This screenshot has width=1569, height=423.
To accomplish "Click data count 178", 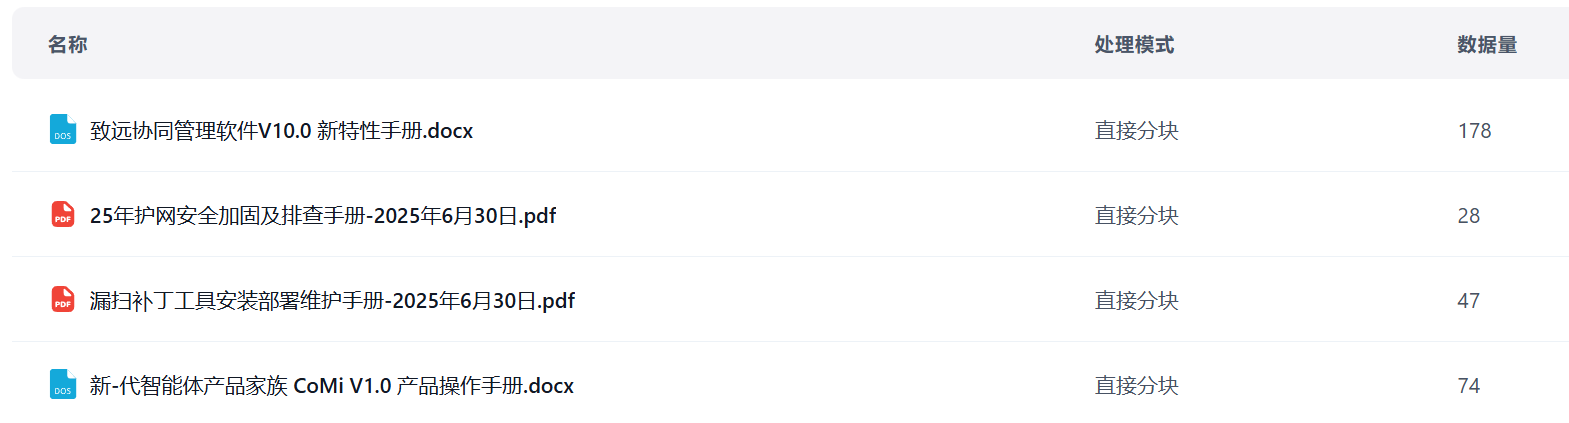I will click(1474, 131).
